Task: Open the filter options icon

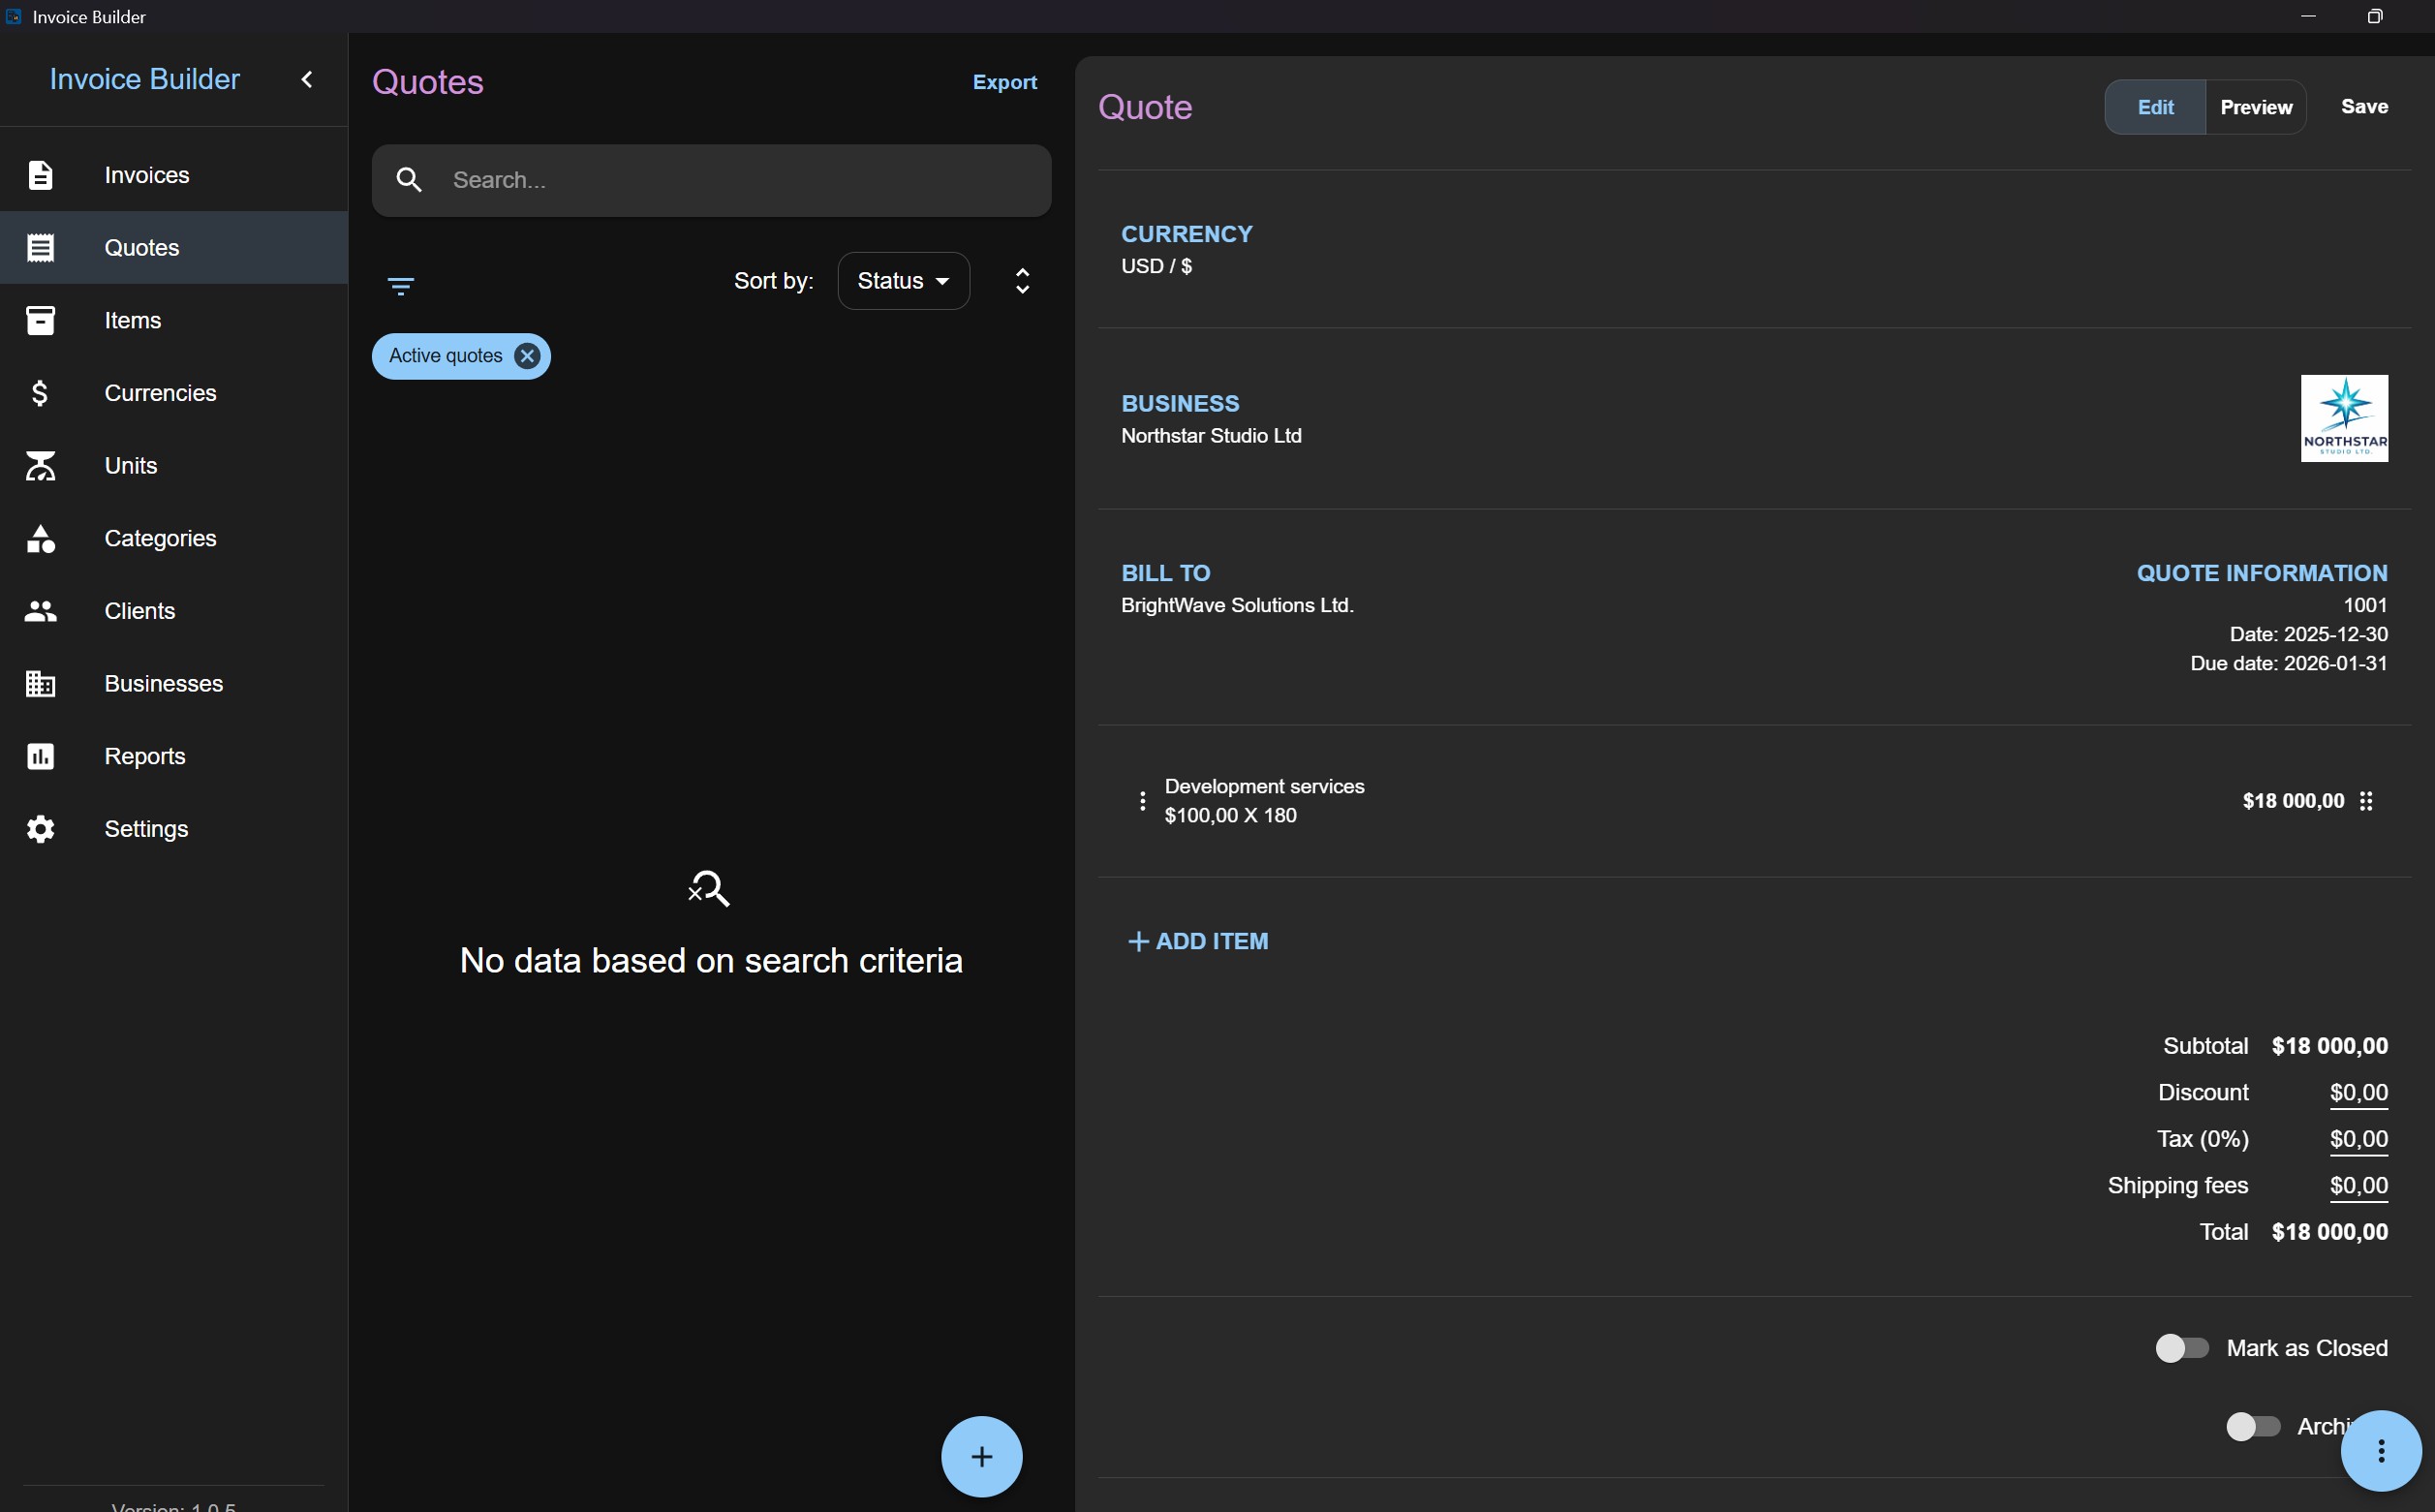Action: point(401,287)
